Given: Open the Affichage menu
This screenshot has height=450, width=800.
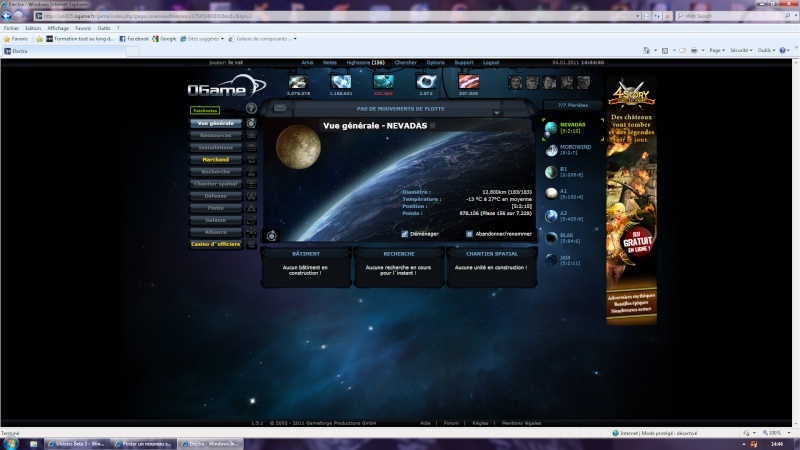Looking at the screenshot, I should point(58,28).
